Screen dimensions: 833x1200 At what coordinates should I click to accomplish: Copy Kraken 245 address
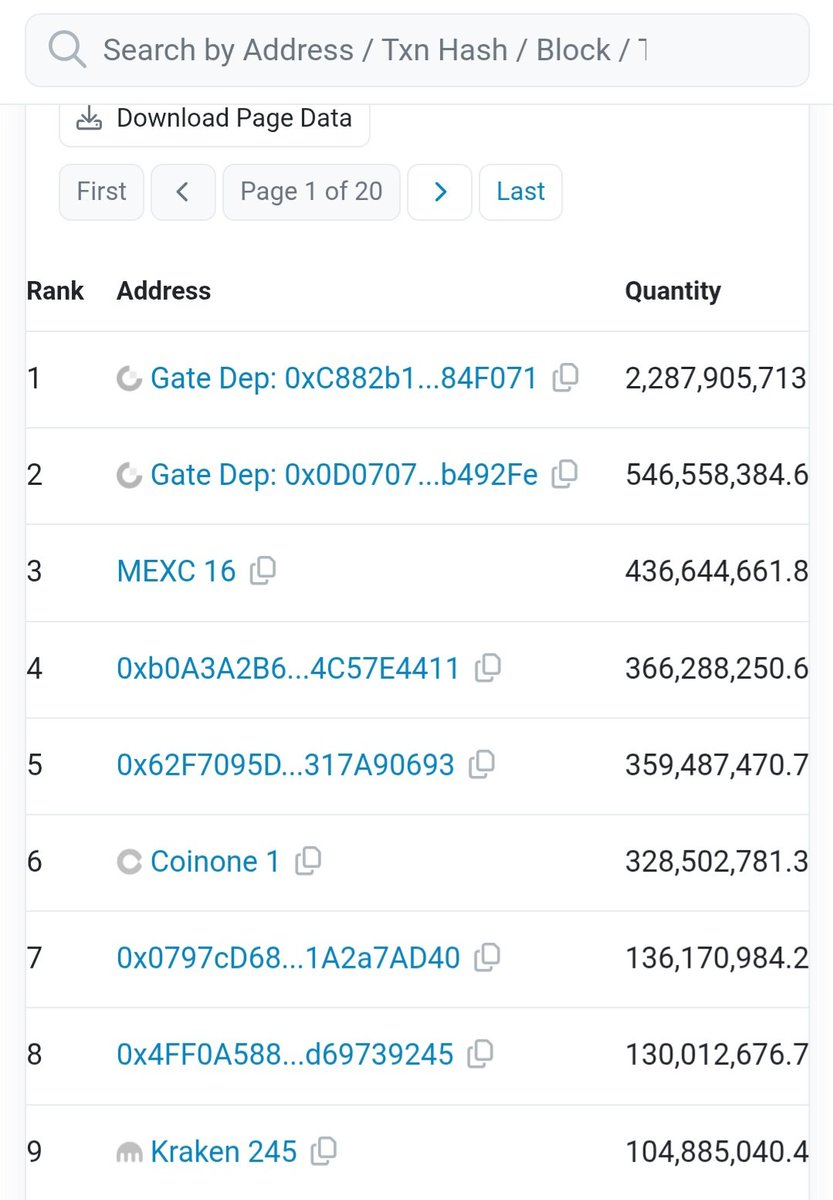pyautogui.click(x=324, y=1151)
